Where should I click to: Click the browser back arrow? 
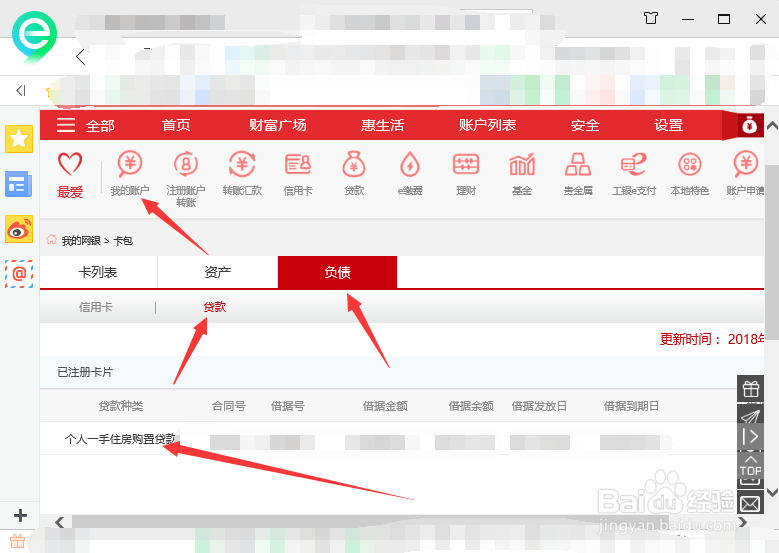81,57
